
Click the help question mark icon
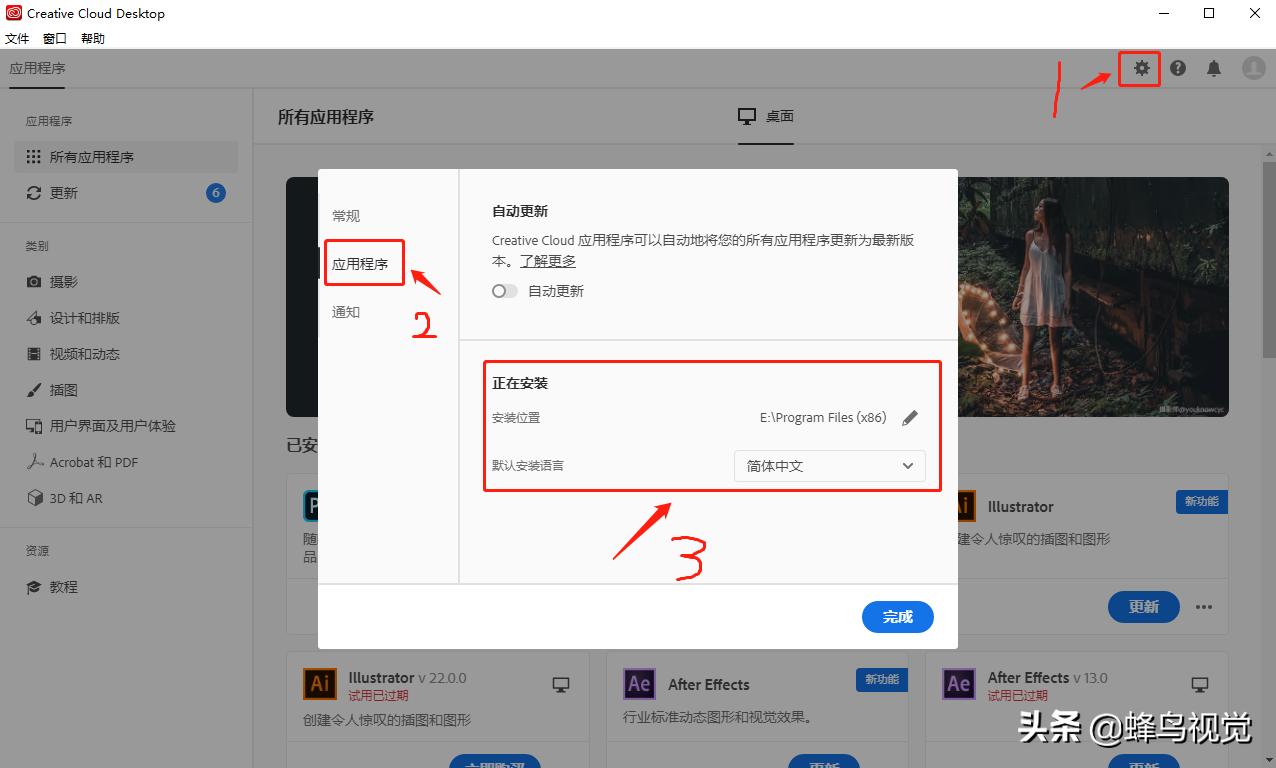point(1177,68)
